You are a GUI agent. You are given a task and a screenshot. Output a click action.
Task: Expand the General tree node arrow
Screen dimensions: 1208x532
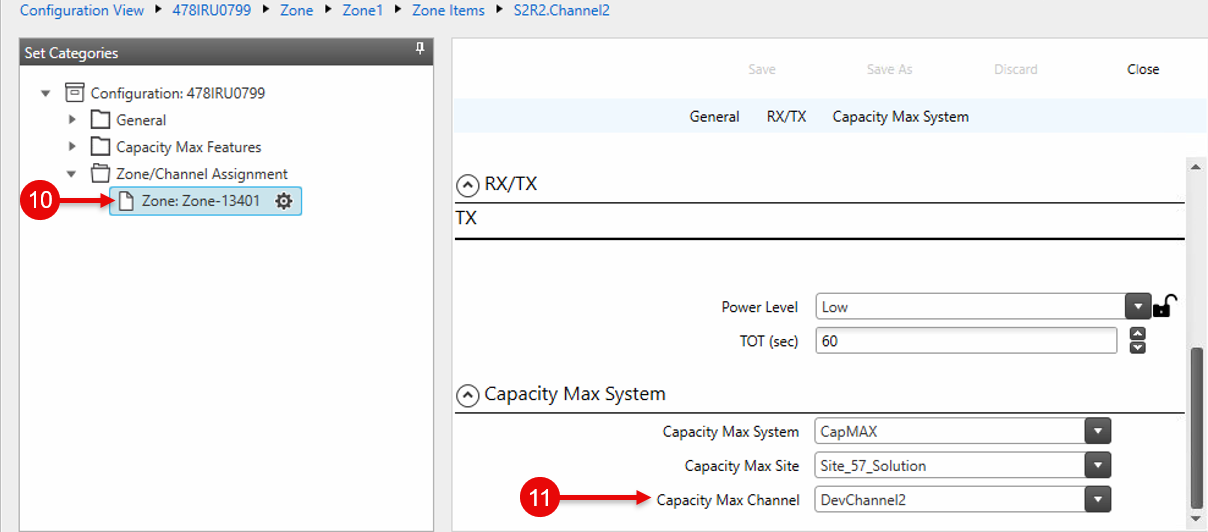(71, 120)
